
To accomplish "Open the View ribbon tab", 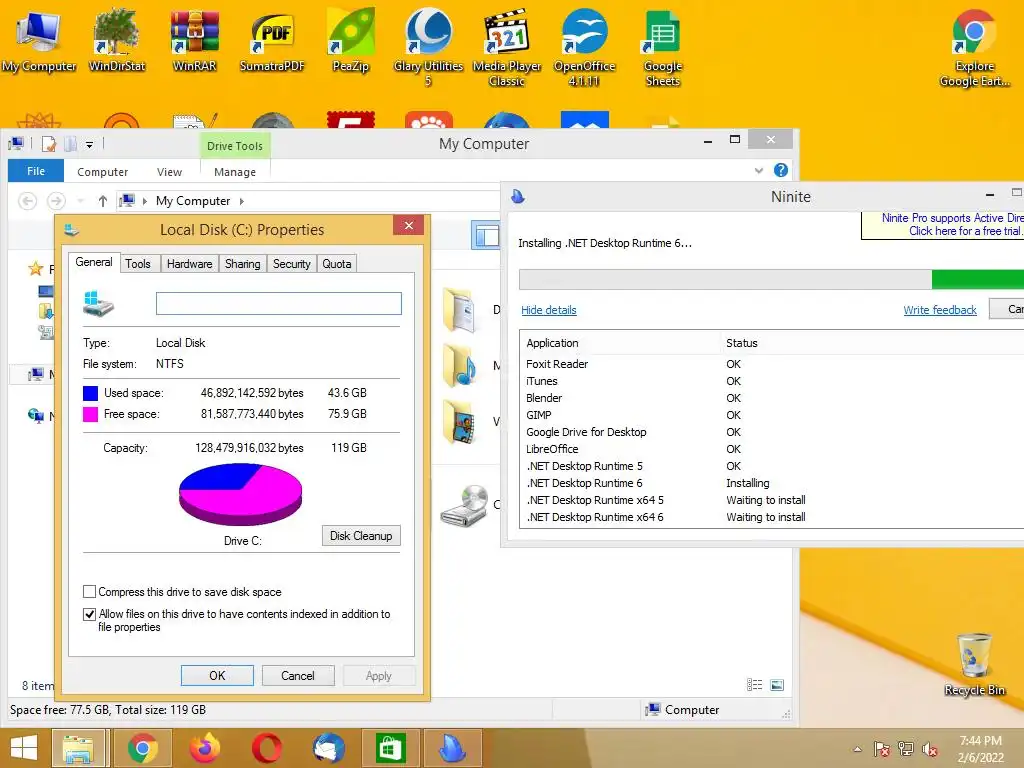I will coord(169,172).
